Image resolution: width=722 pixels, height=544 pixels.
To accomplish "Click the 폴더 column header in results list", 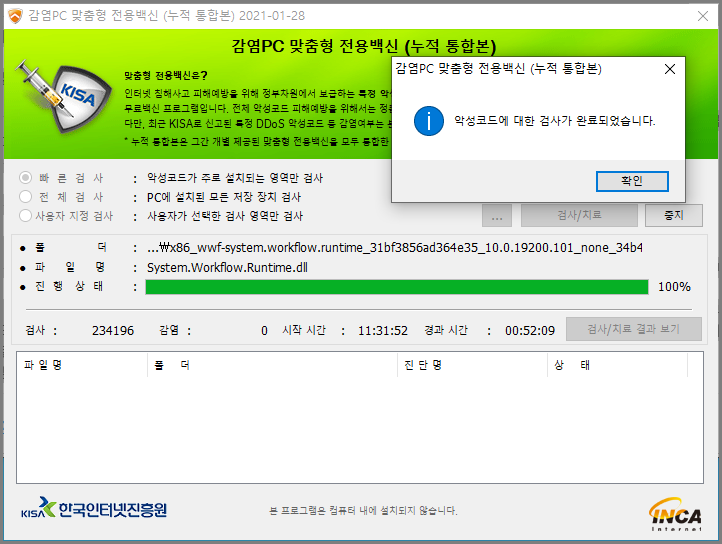I will (x=272, y=365).
